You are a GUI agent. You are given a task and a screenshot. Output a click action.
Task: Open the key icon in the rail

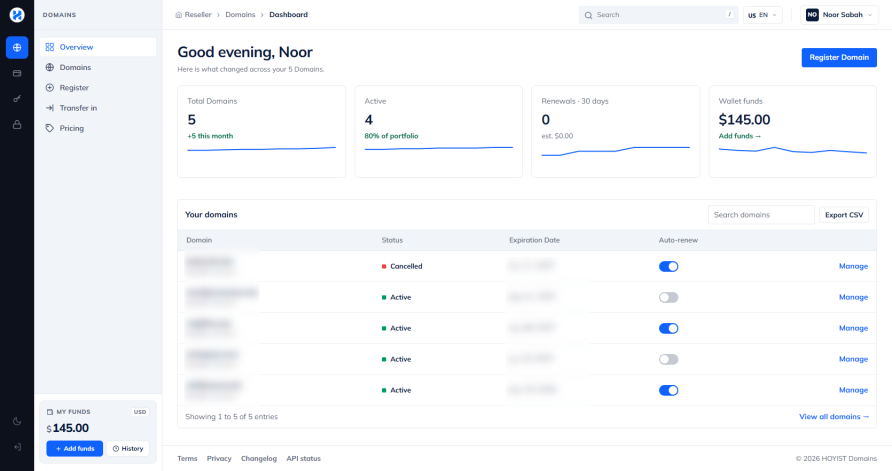click(17, 99)
